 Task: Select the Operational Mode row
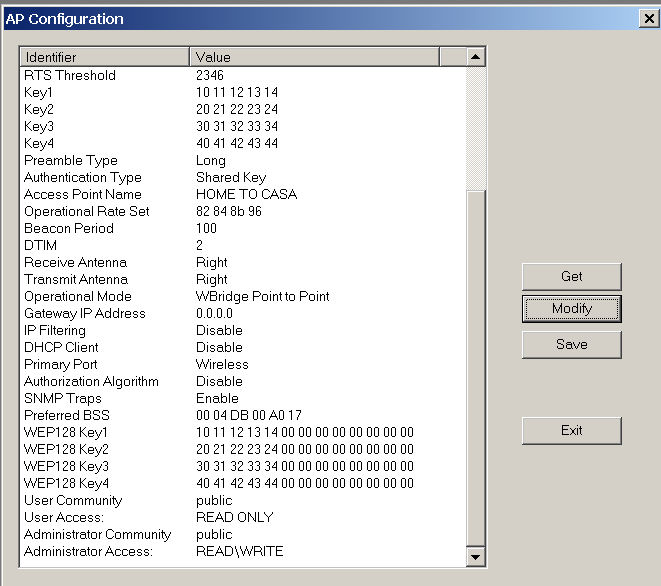[243, 296]
